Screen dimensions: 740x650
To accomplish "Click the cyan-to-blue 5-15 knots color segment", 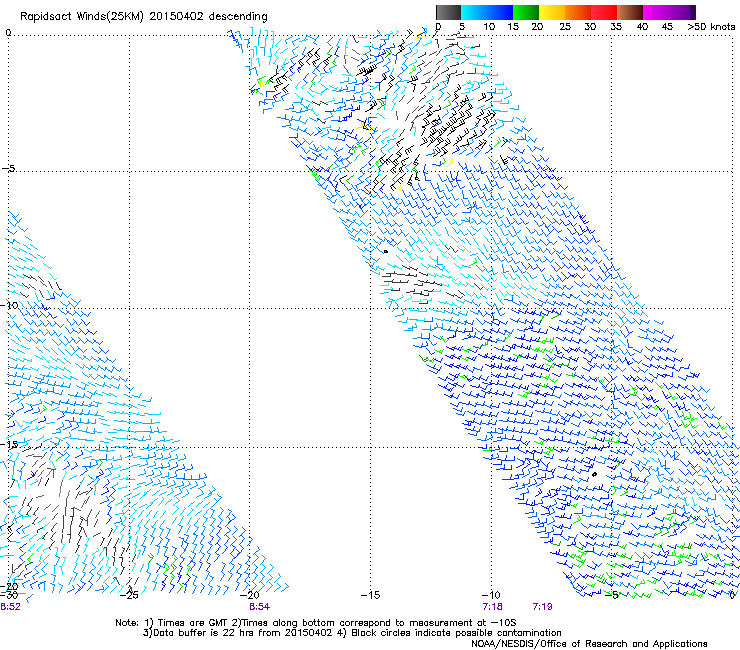I will [487, 12].
